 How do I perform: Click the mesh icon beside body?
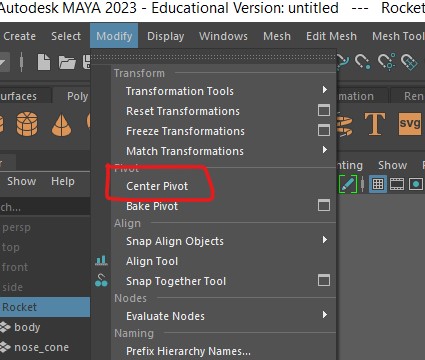[x=5, y=327]
